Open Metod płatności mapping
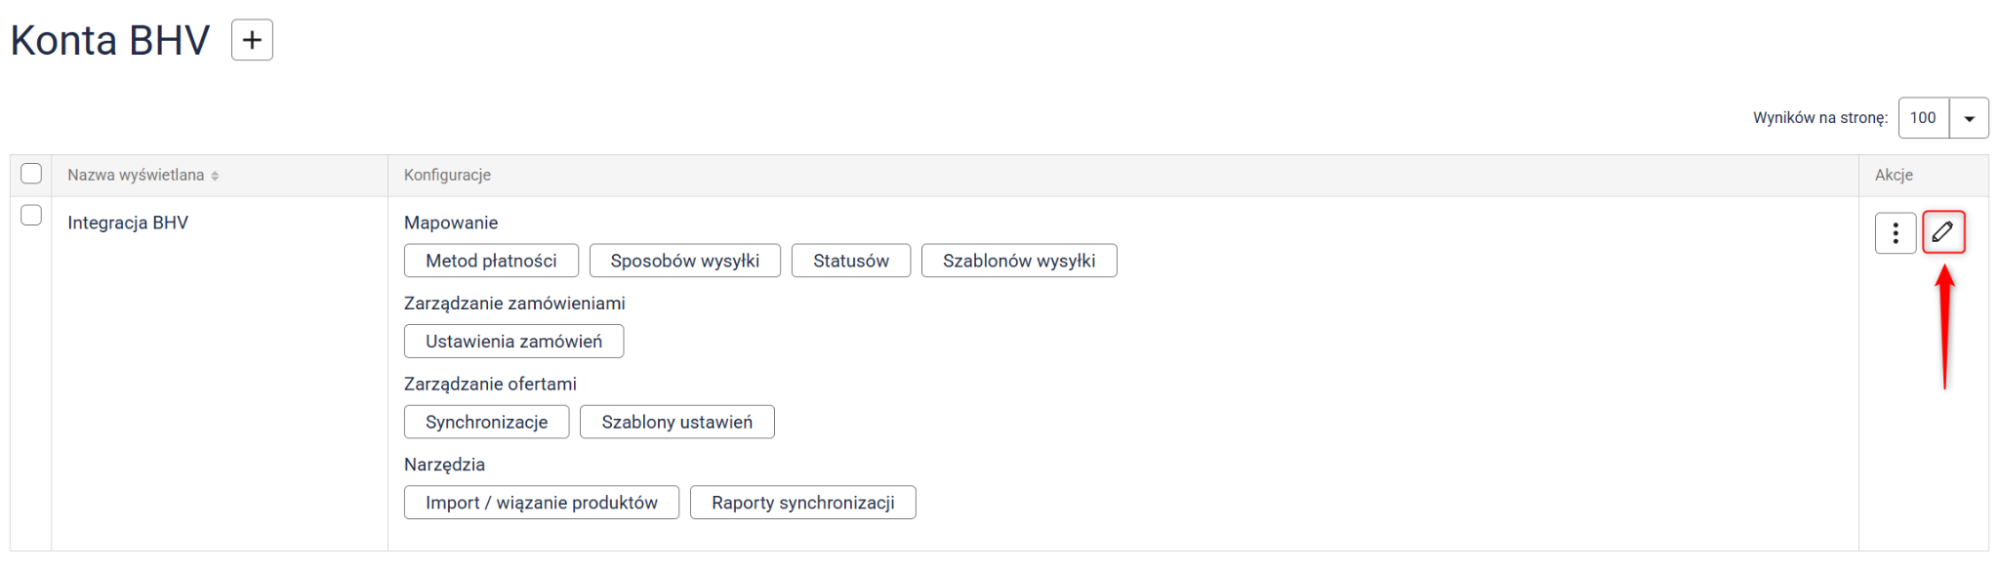This screenshot has height=562, width=1999. click(491, 261)
